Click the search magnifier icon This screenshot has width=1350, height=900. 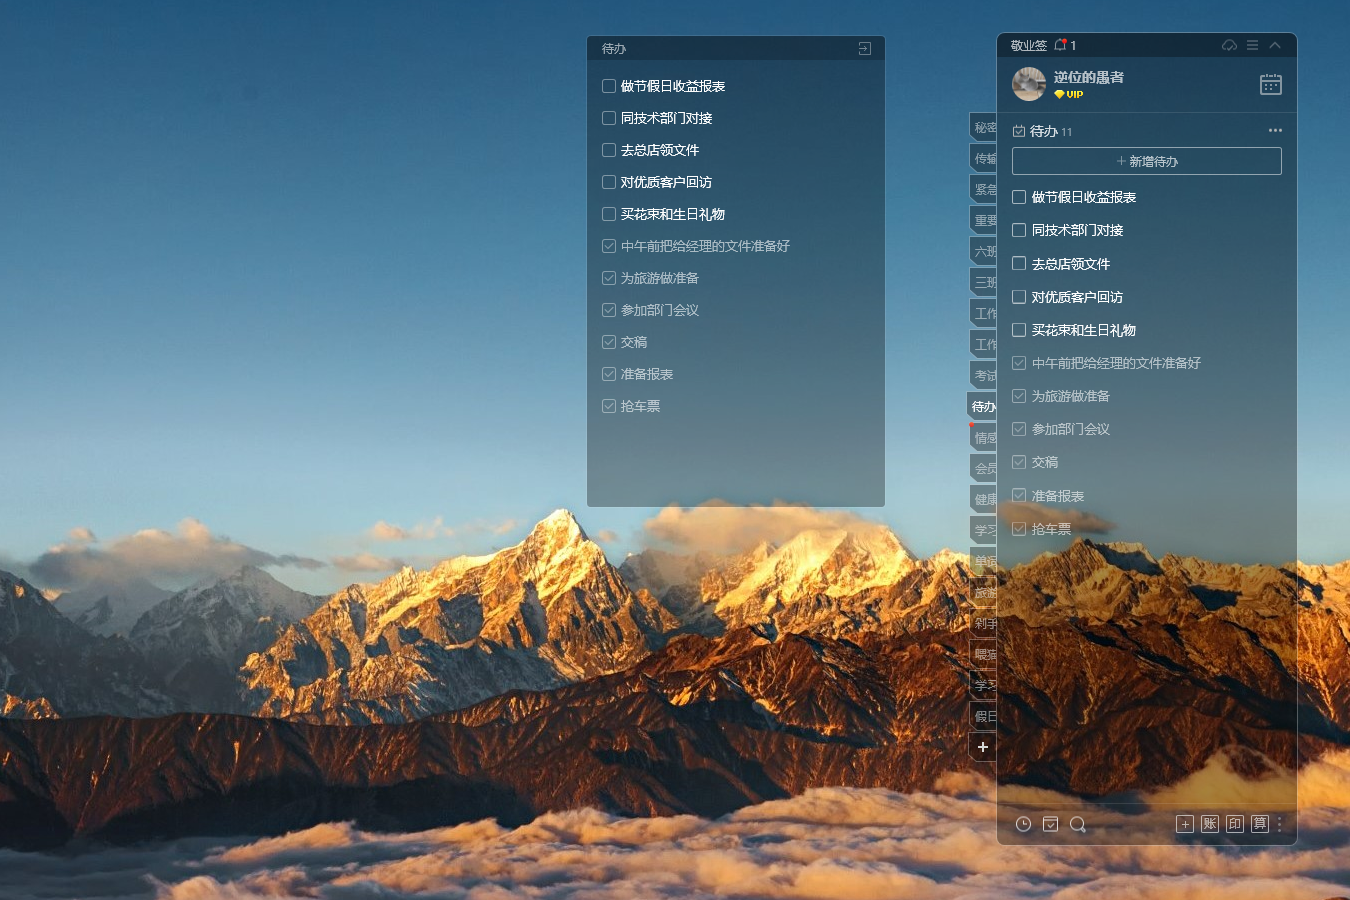click(1077, 824)
